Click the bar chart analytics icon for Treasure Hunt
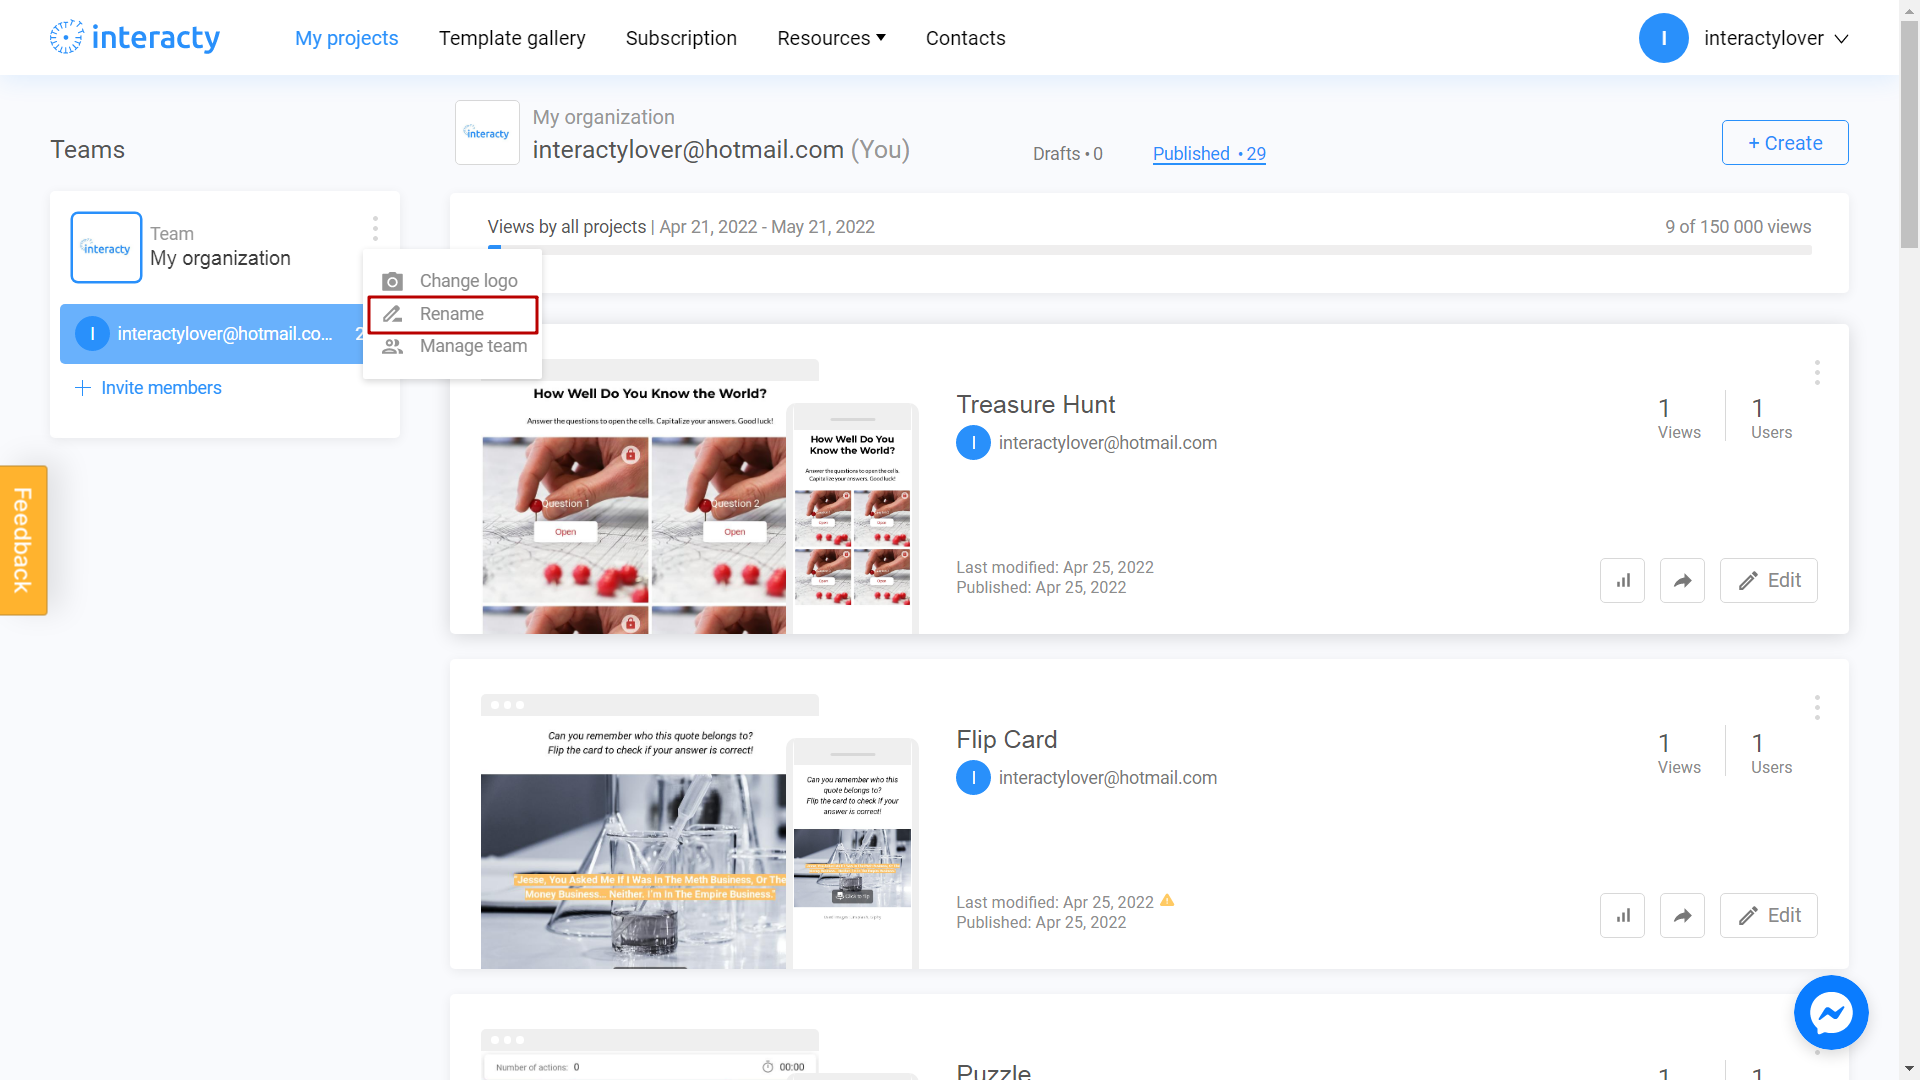Viewport: 1920px width, 1080px height. click(x=1623, y=580)
